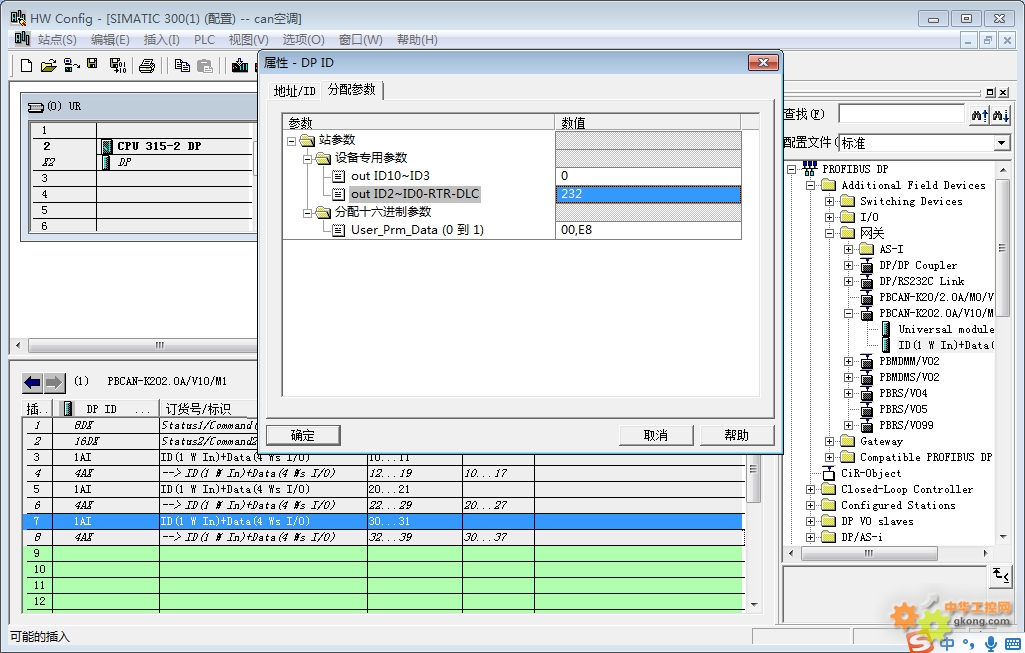Expand the Switching Devices catalog folder
Image resolution: width=1025 pixels, height=653 pixels.
pos(830,201)
